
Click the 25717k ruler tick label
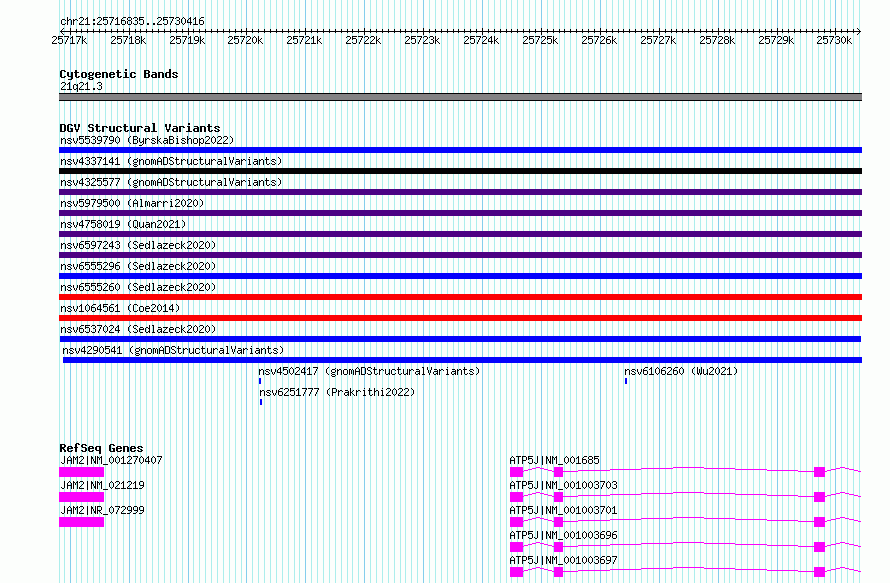tap(69, 40)
